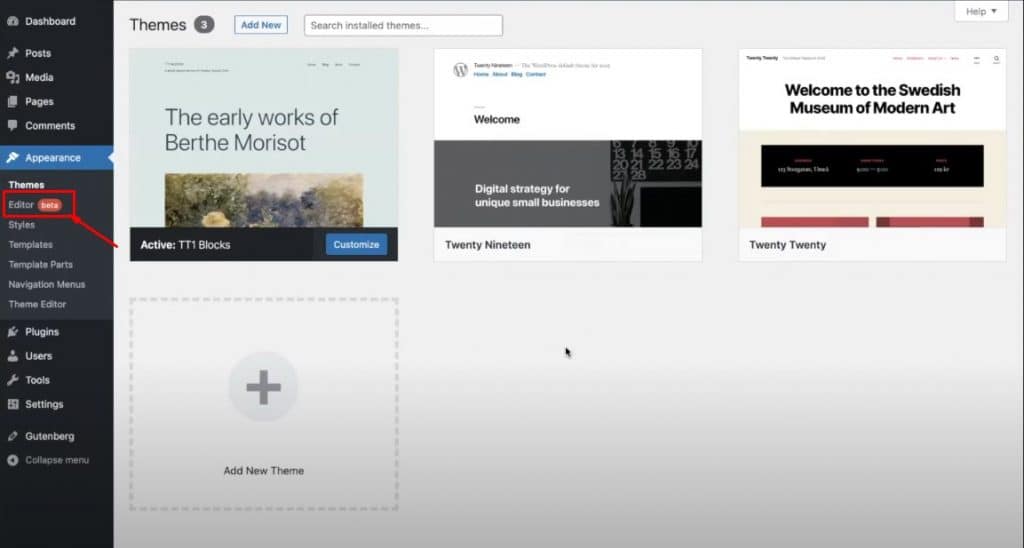Screen dimensions: 1024x548
Task: Open Navigation Menus submenu item
Action: [x=46, y=284]
